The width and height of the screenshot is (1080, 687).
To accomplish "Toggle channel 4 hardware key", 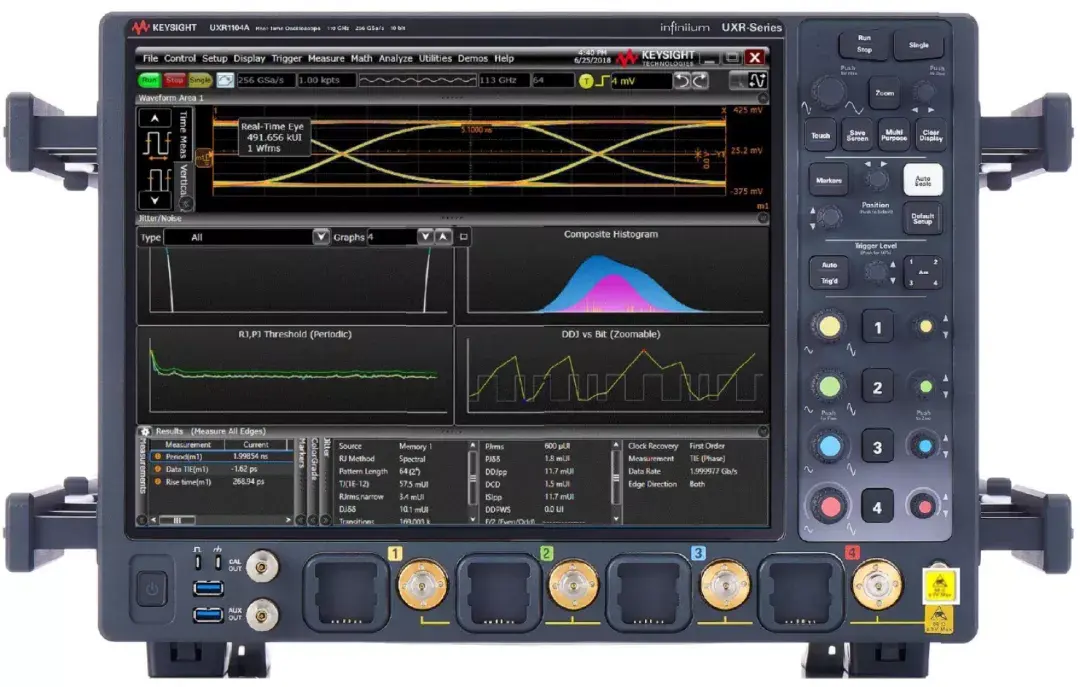I will tap(878, 508).
